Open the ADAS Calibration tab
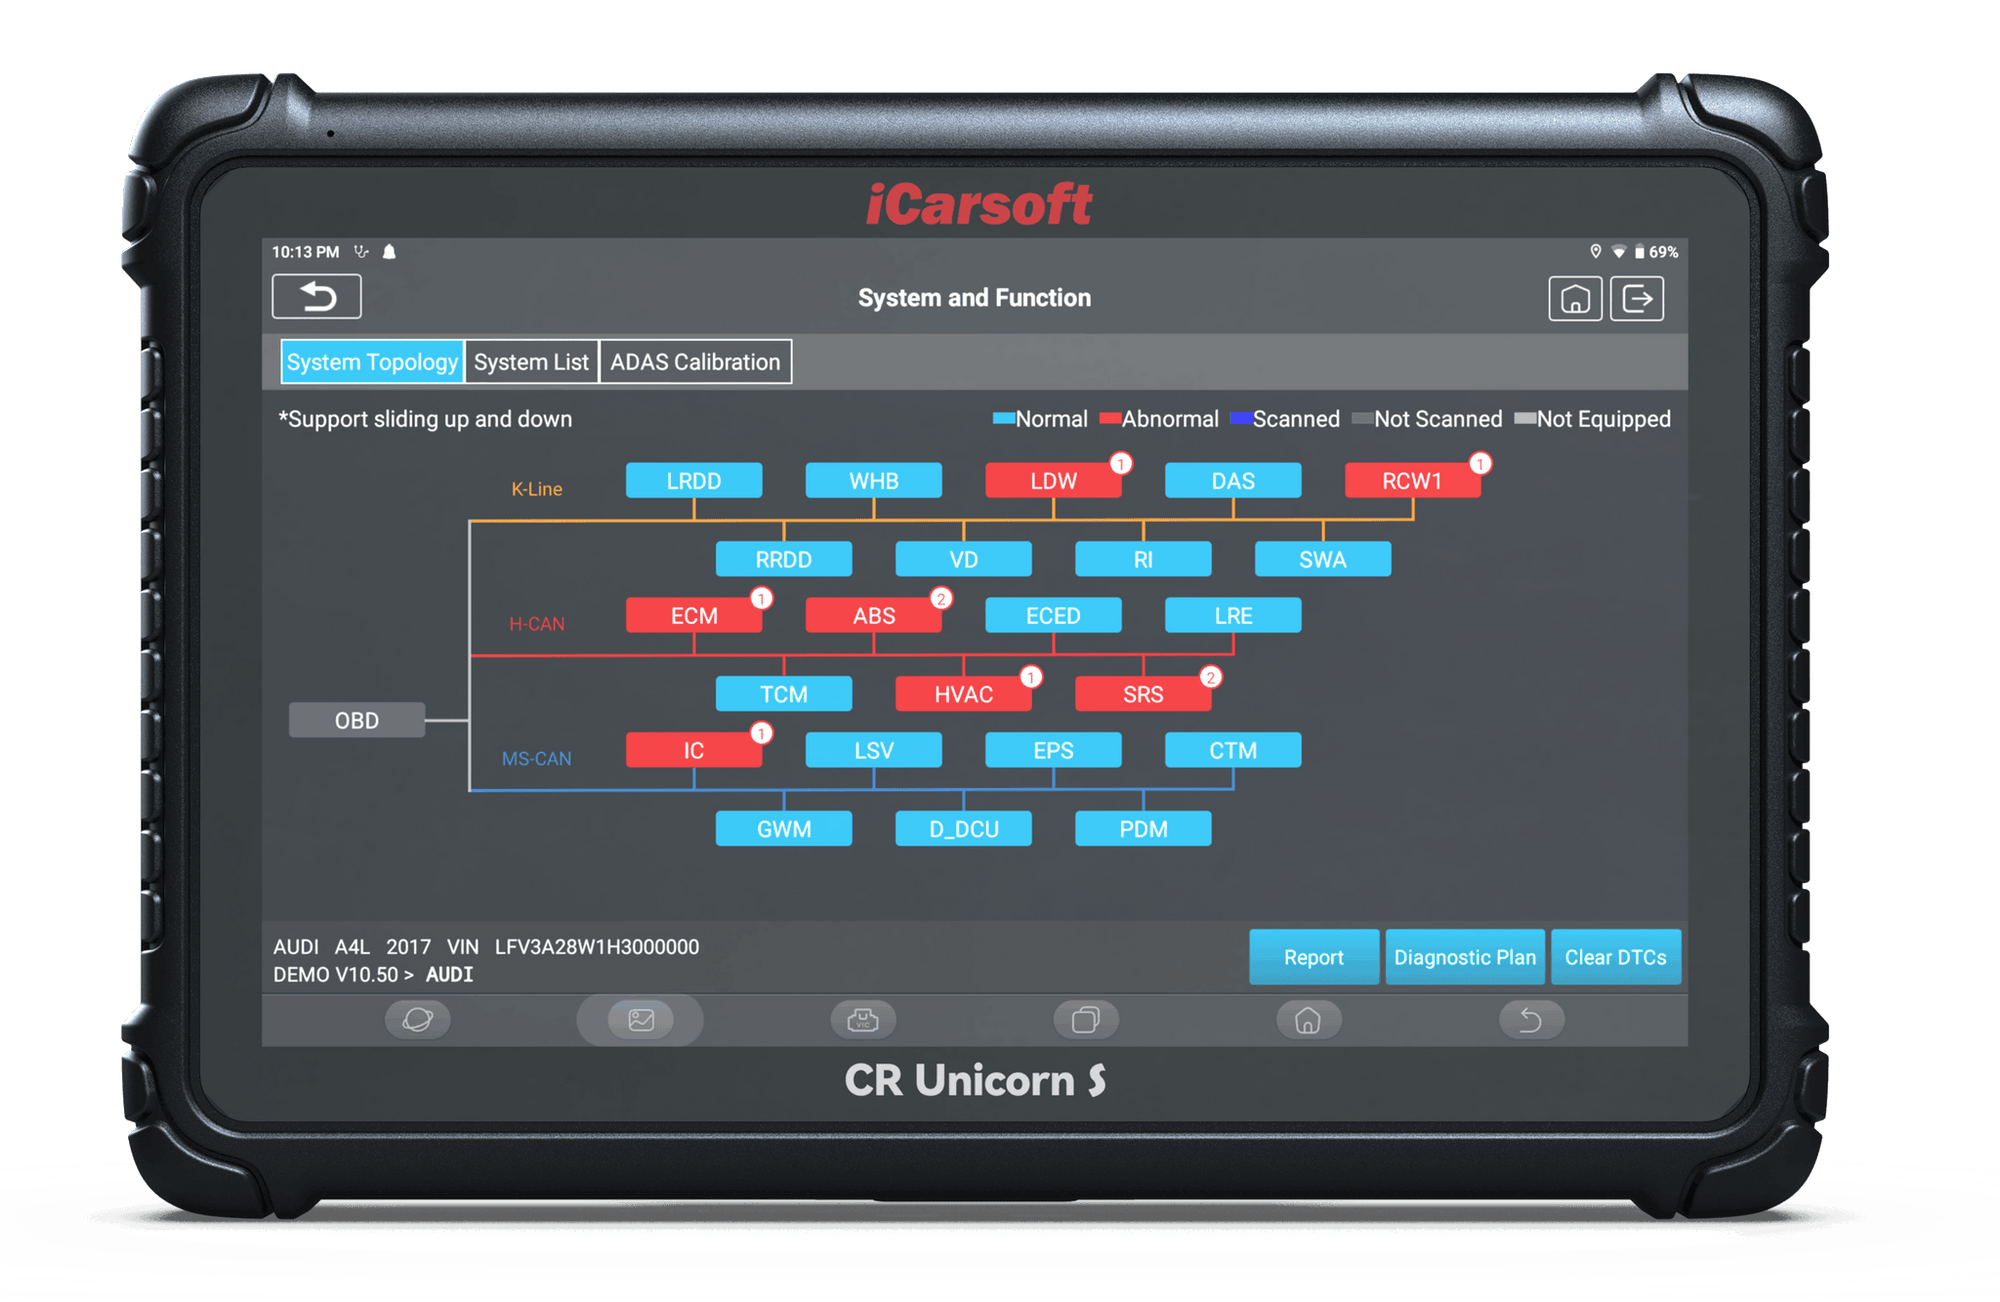Viewport: 2000px width, 1302px height. click(x=695, y=362)
